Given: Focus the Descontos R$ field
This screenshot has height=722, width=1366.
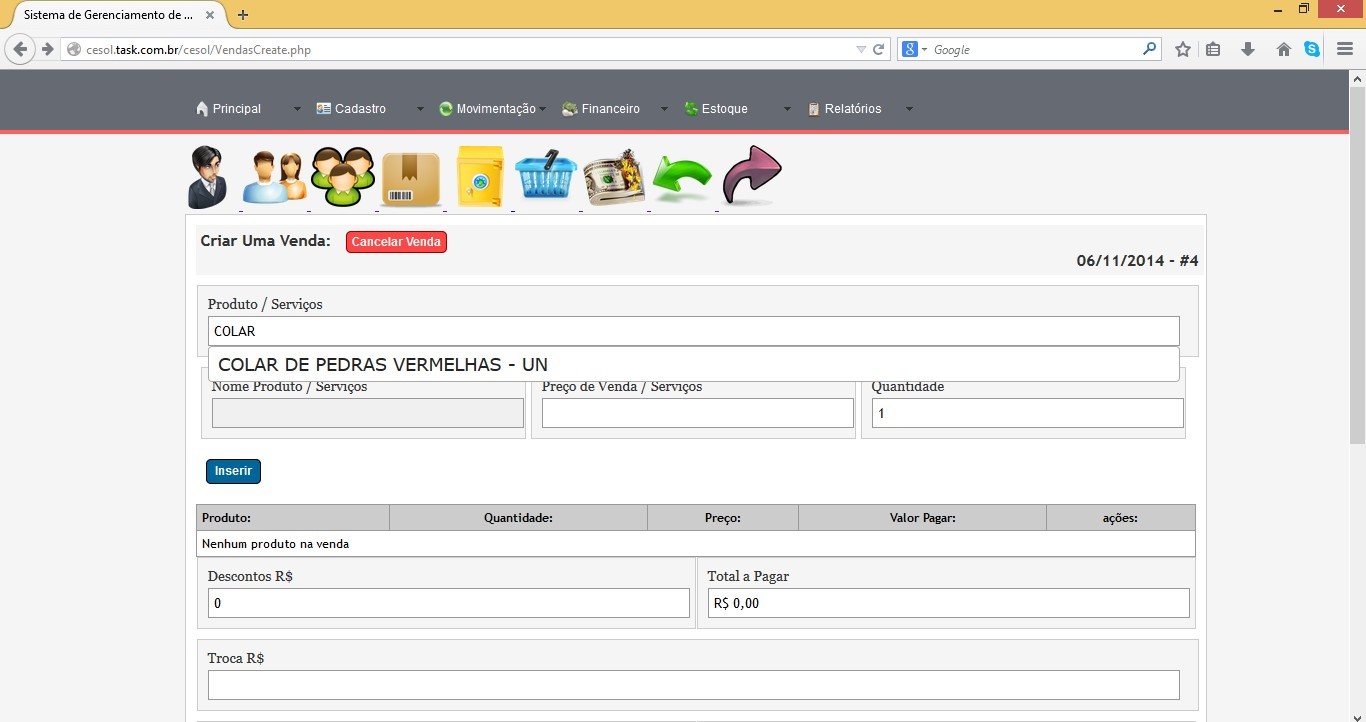Looking at the screenshot, I should pyautogui.click(x=448, y=603).
